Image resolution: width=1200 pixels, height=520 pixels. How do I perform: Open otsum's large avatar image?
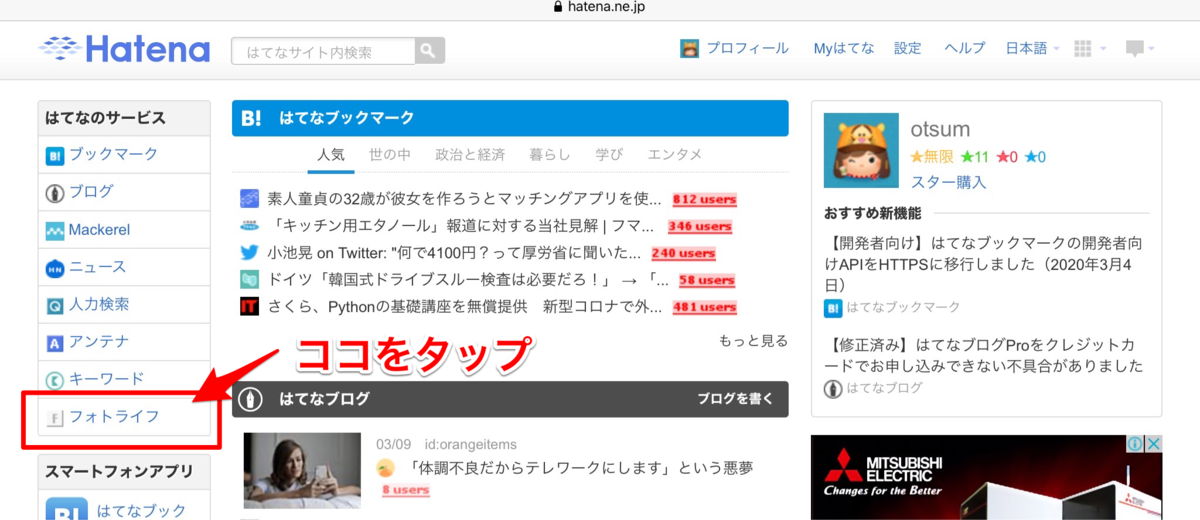coord(861,150)
